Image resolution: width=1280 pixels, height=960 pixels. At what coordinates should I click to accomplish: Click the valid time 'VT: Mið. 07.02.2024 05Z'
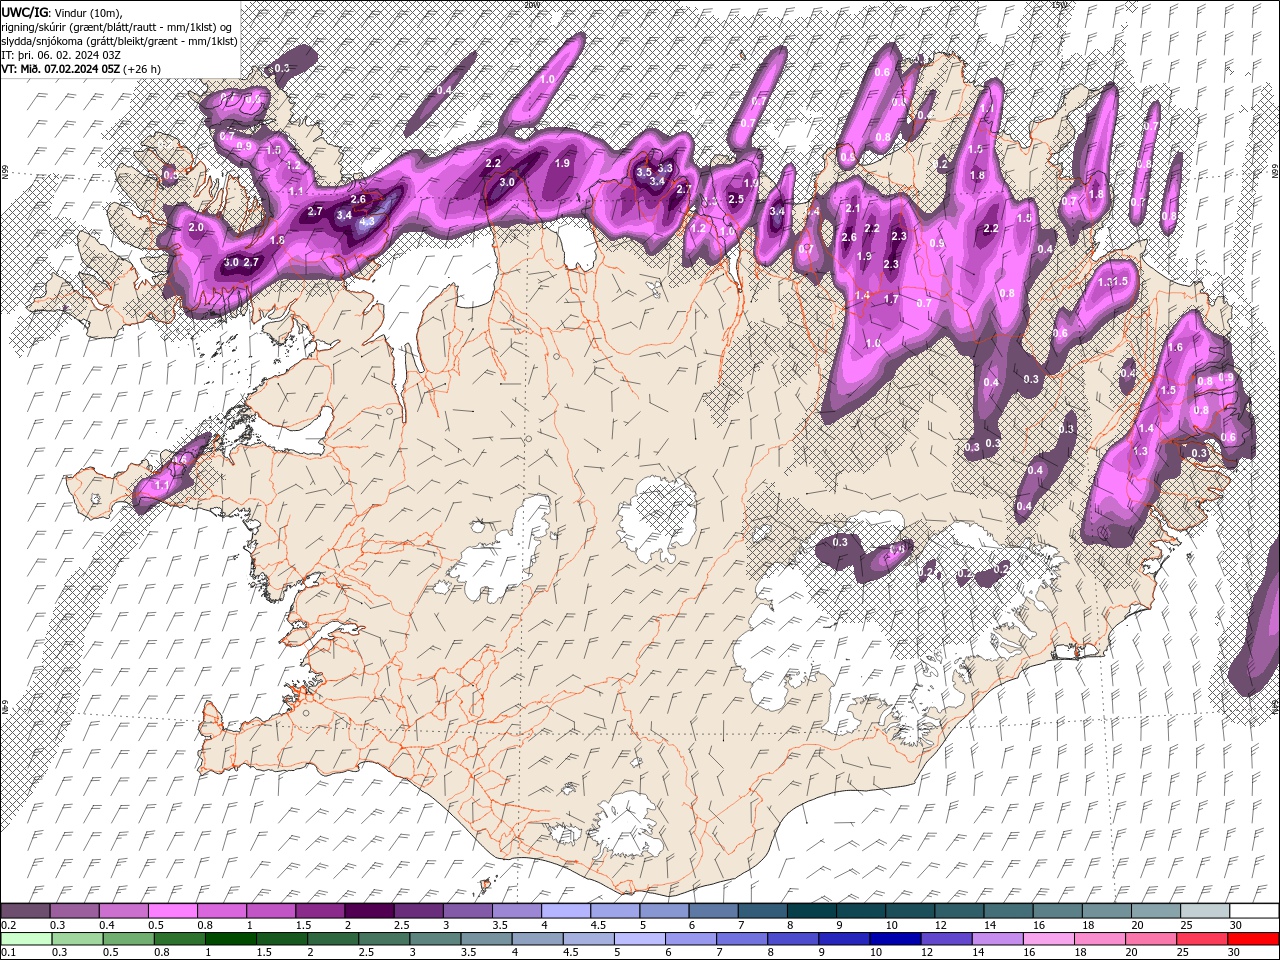61,69
